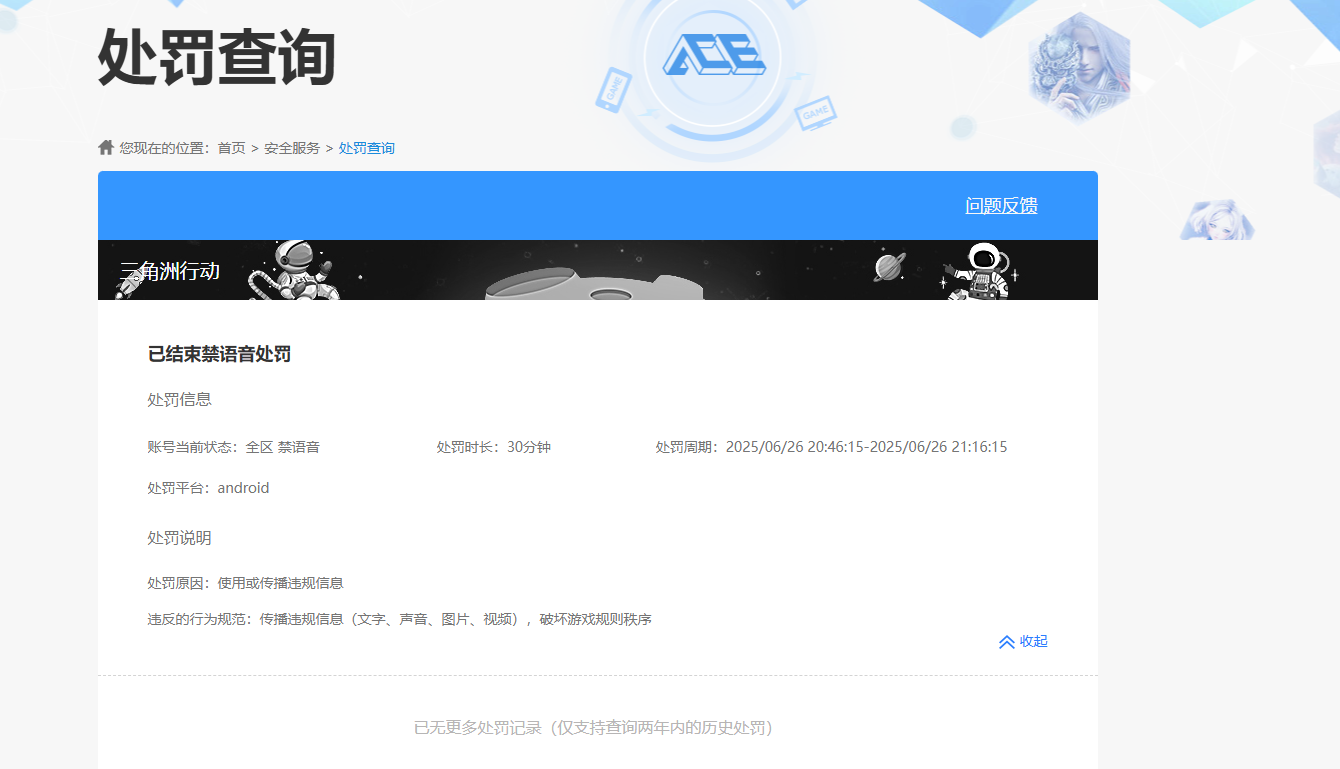The height and width of the screenshot is (769, 1340).
Task: Click the 处罚周期 date range text
Action: pyautogui.click(x=831, y=447)
